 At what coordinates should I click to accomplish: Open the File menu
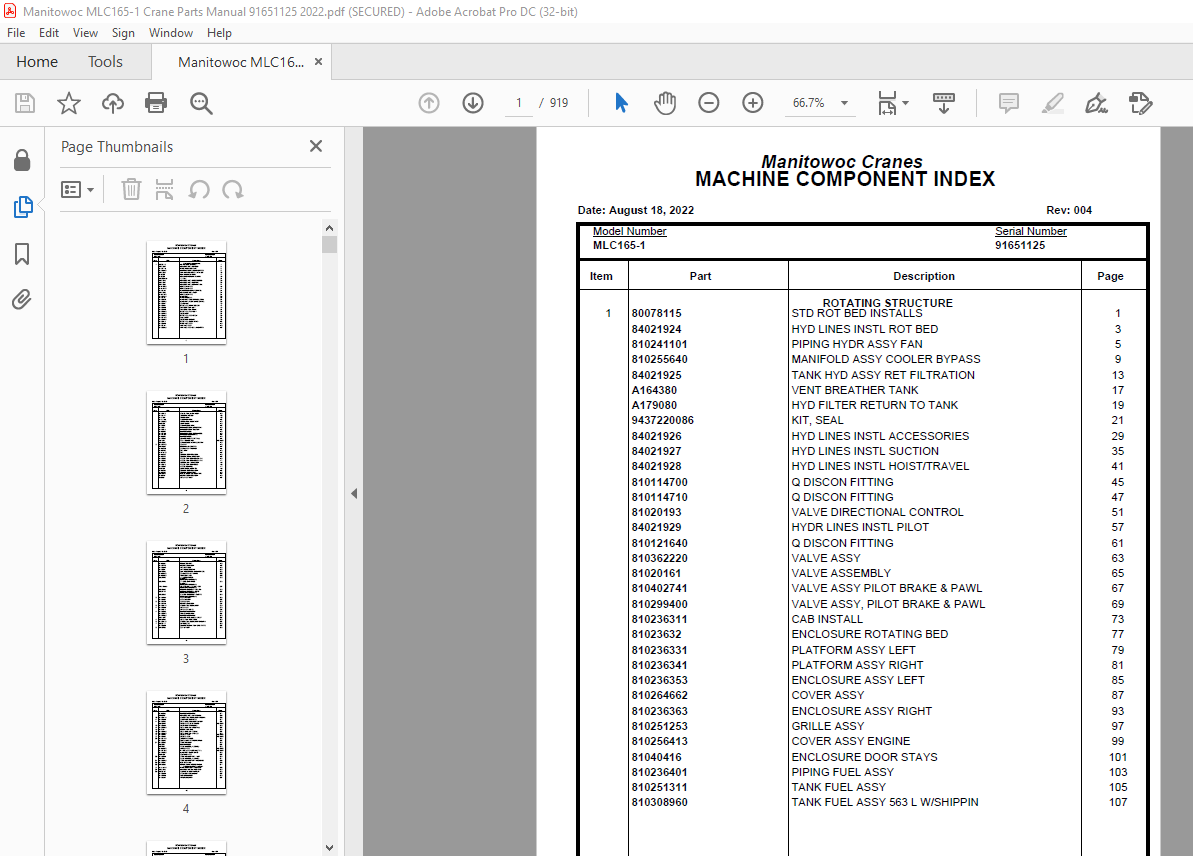16,33
